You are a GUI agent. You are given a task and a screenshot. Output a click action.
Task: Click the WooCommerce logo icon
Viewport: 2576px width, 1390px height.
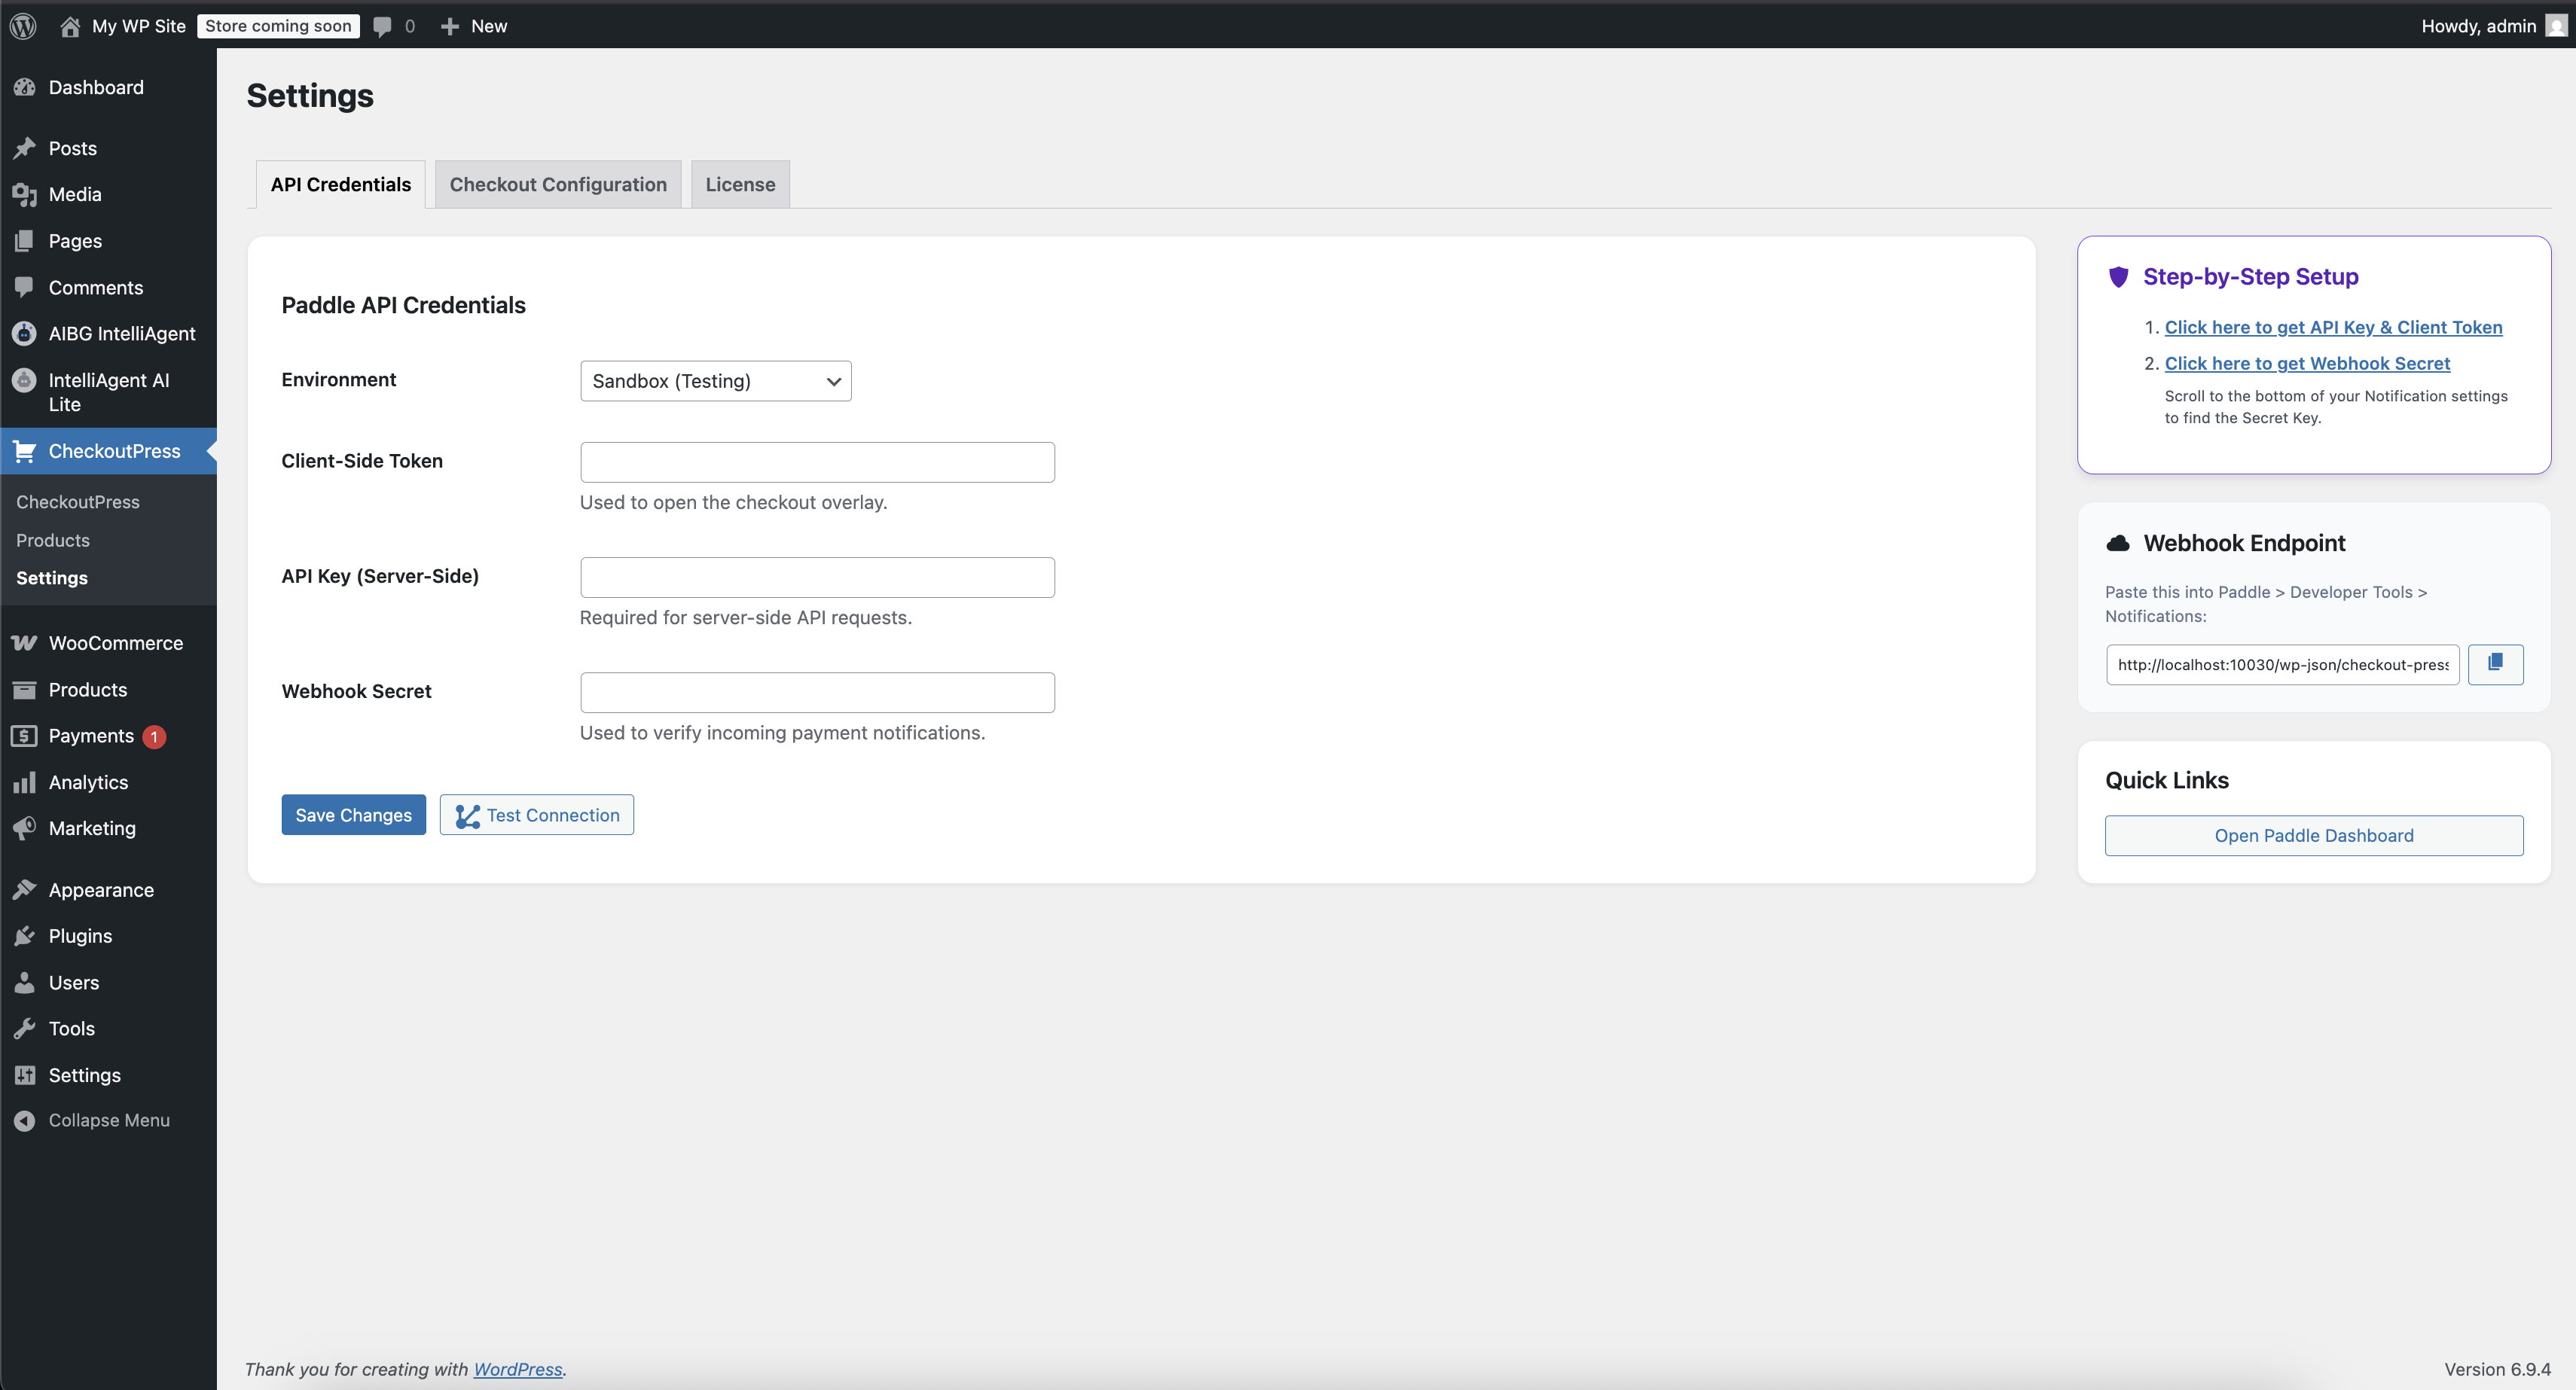click(x=25, y=643)
